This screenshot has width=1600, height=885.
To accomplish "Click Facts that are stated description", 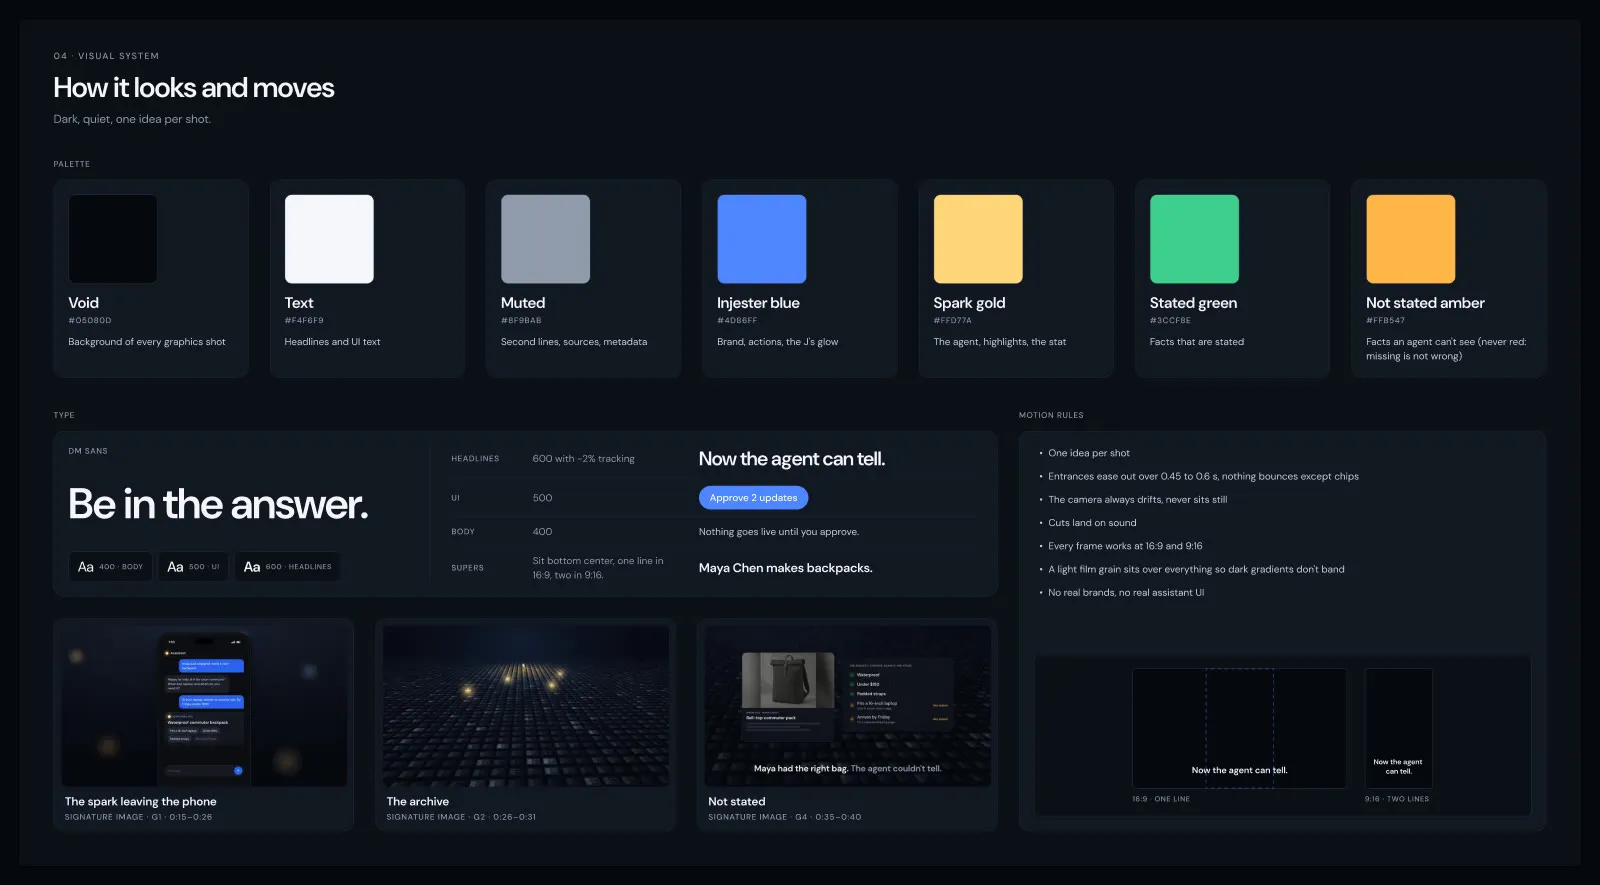I will coord(1197,342).
